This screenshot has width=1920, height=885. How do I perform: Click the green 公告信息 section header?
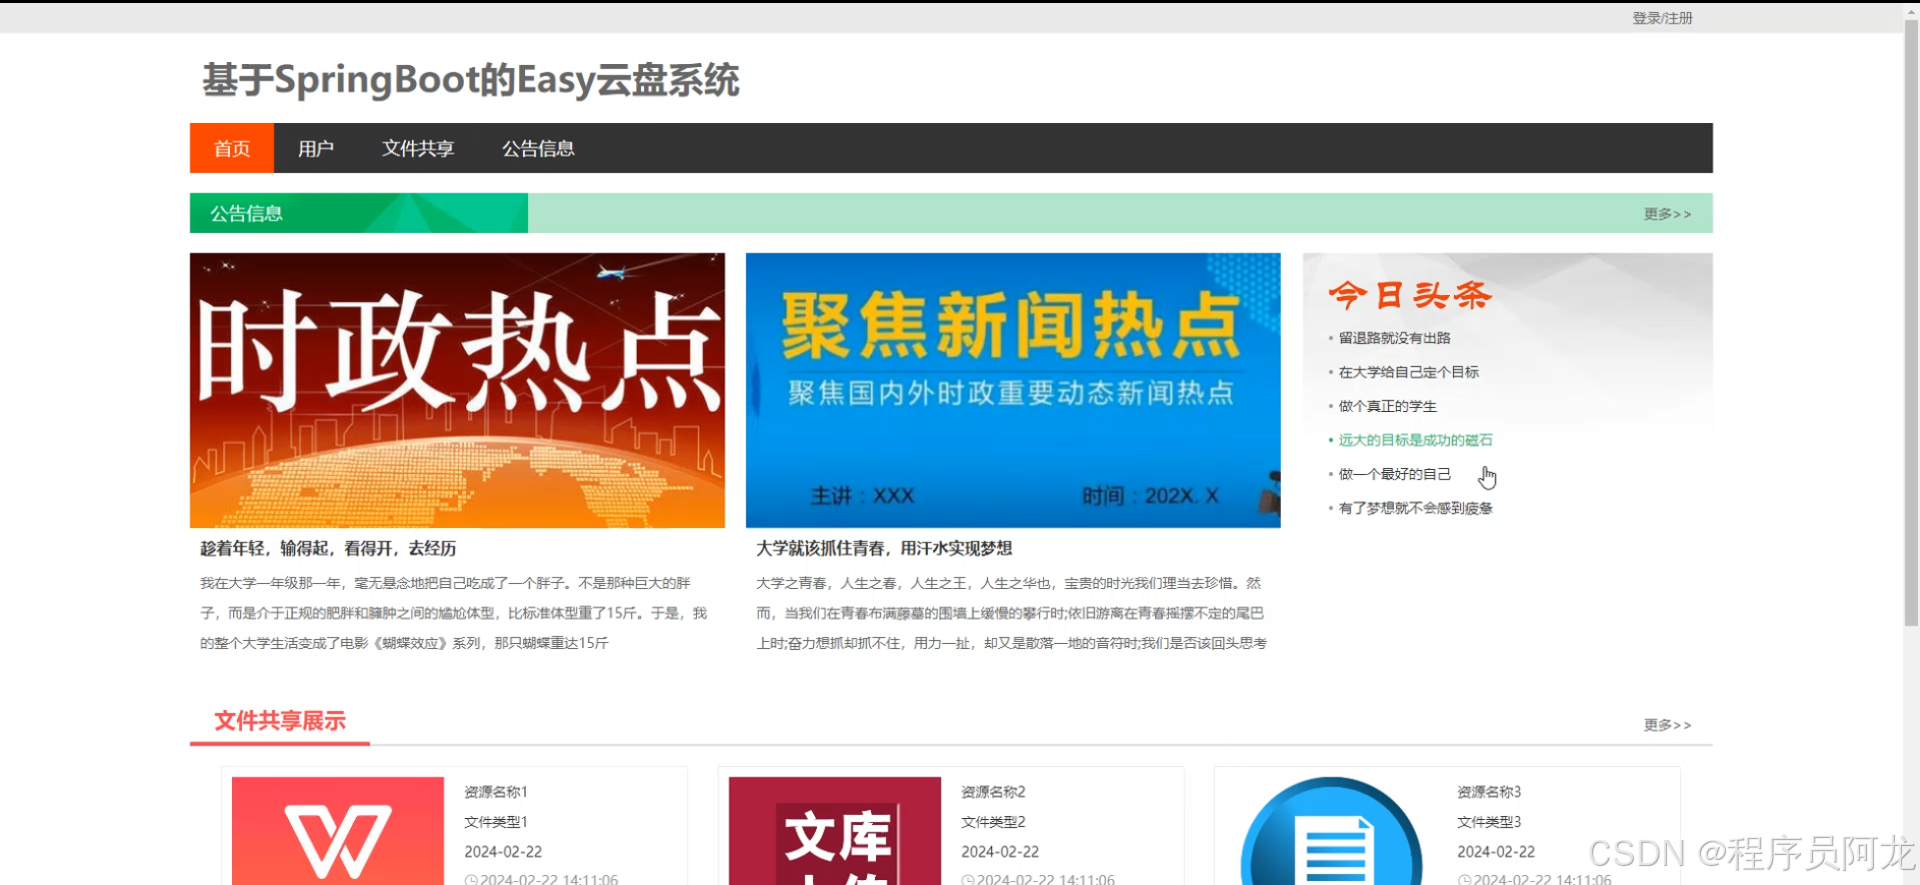tap(358, 213)
